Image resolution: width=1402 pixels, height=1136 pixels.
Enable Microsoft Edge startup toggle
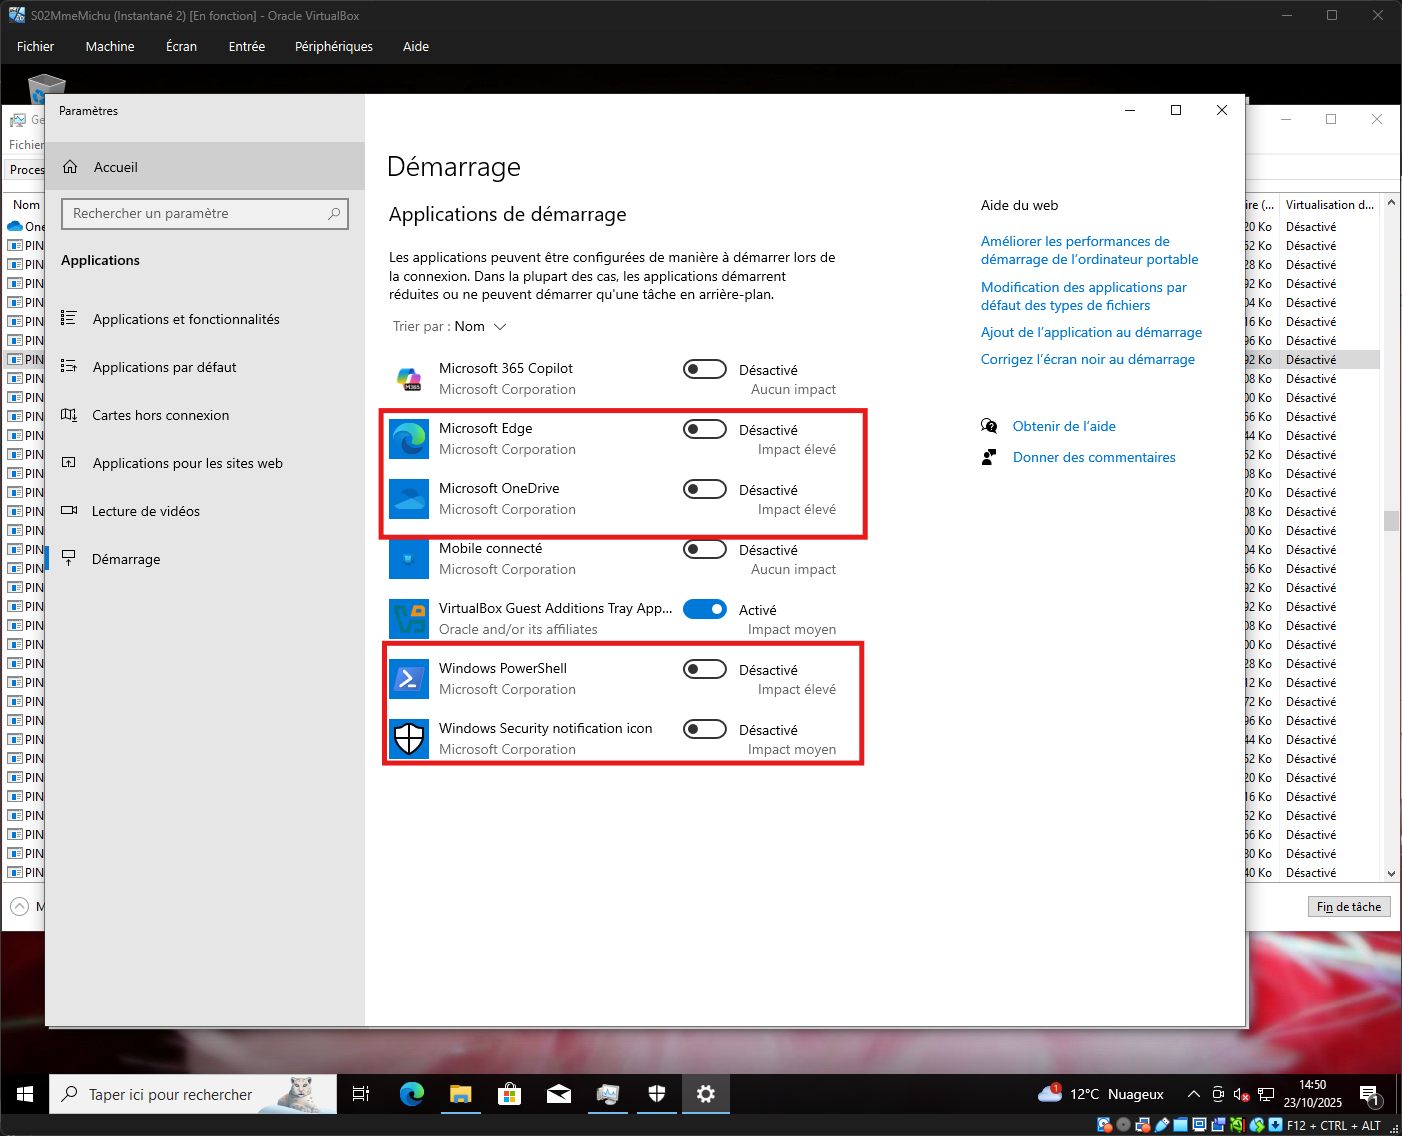click(705, 429)
